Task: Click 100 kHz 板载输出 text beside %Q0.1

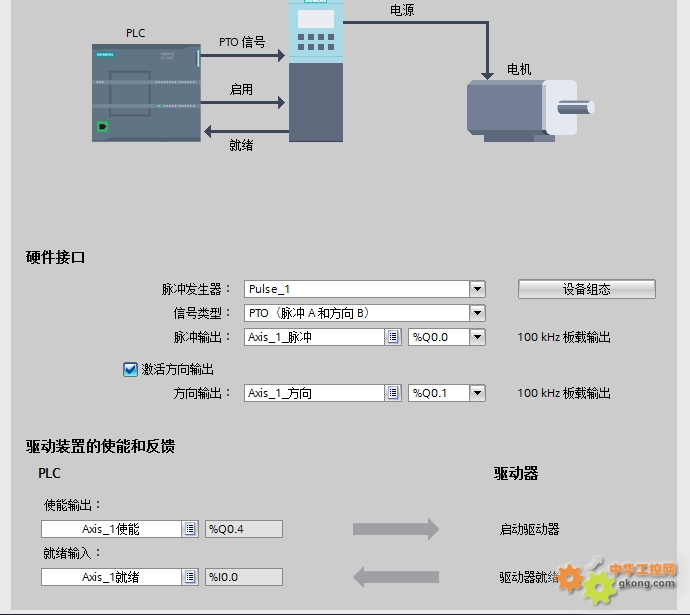Action: coord(564,393)
